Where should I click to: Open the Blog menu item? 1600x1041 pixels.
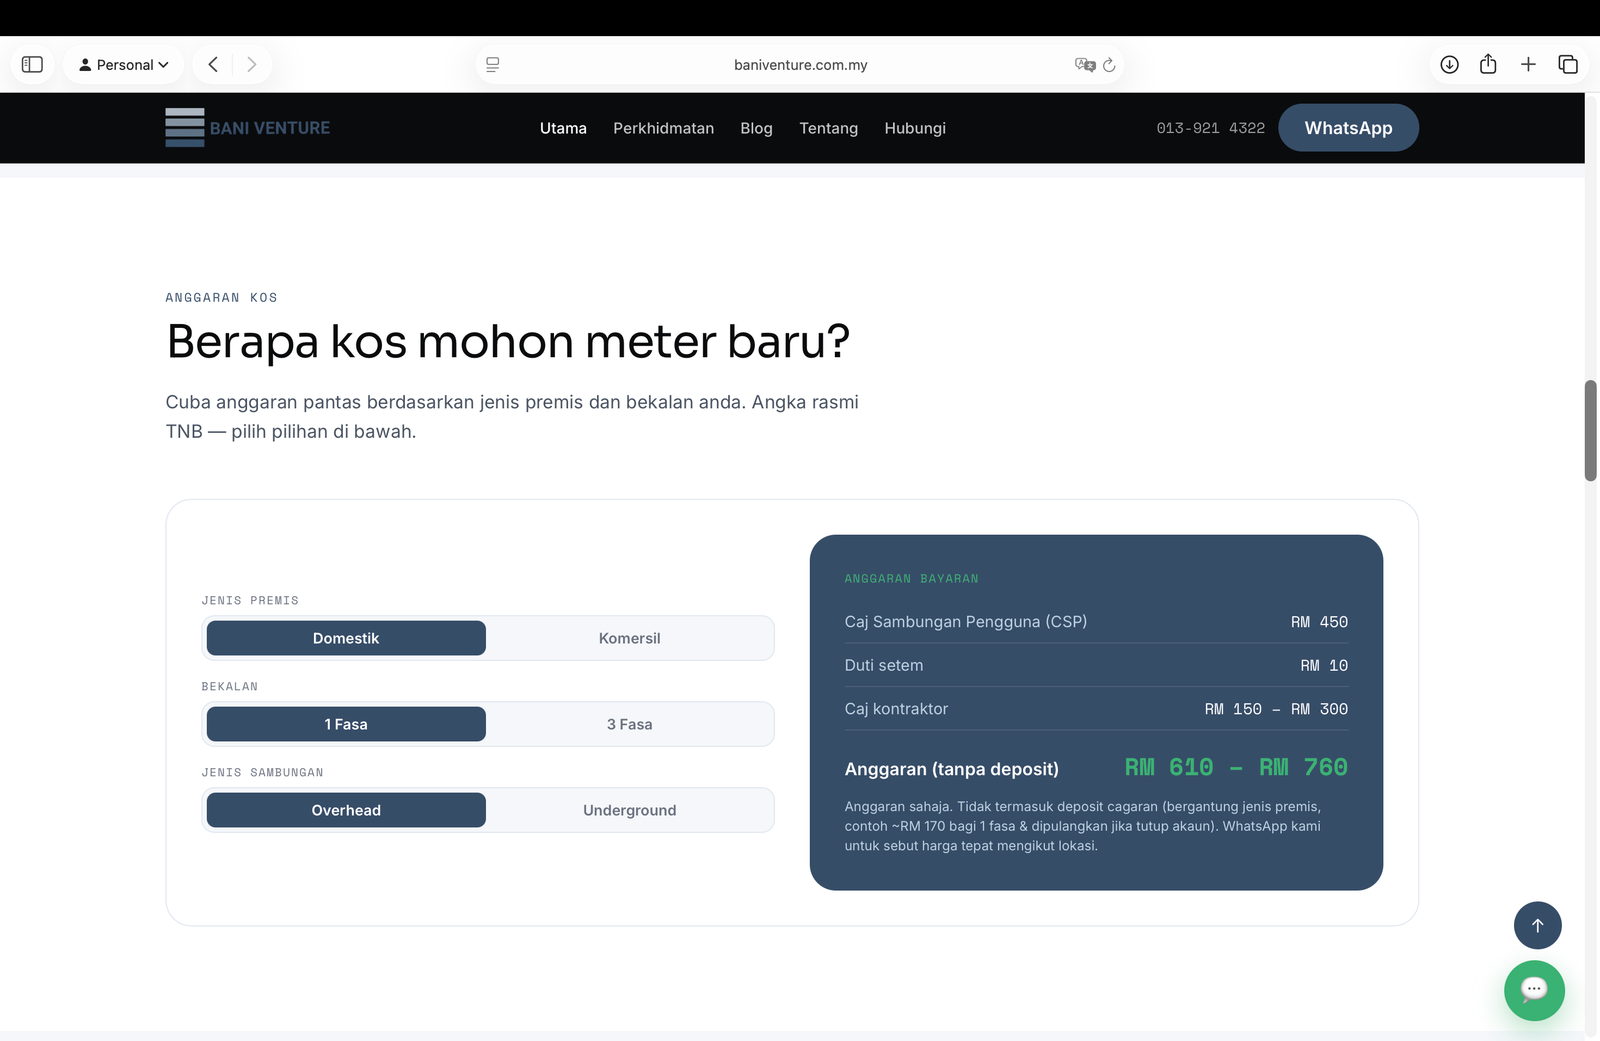[756, 128]
